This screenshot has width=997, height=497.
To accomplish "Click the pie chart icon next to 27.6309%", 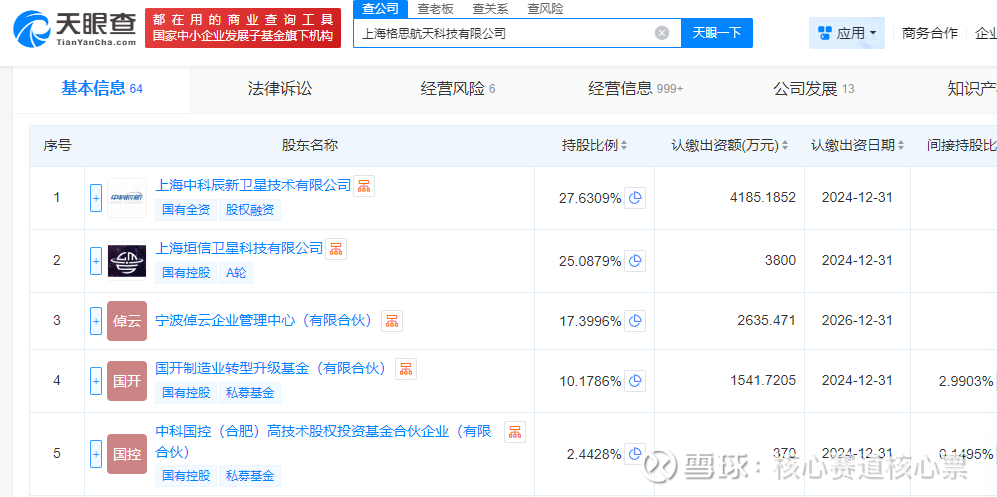I will [x=635, y=198].
